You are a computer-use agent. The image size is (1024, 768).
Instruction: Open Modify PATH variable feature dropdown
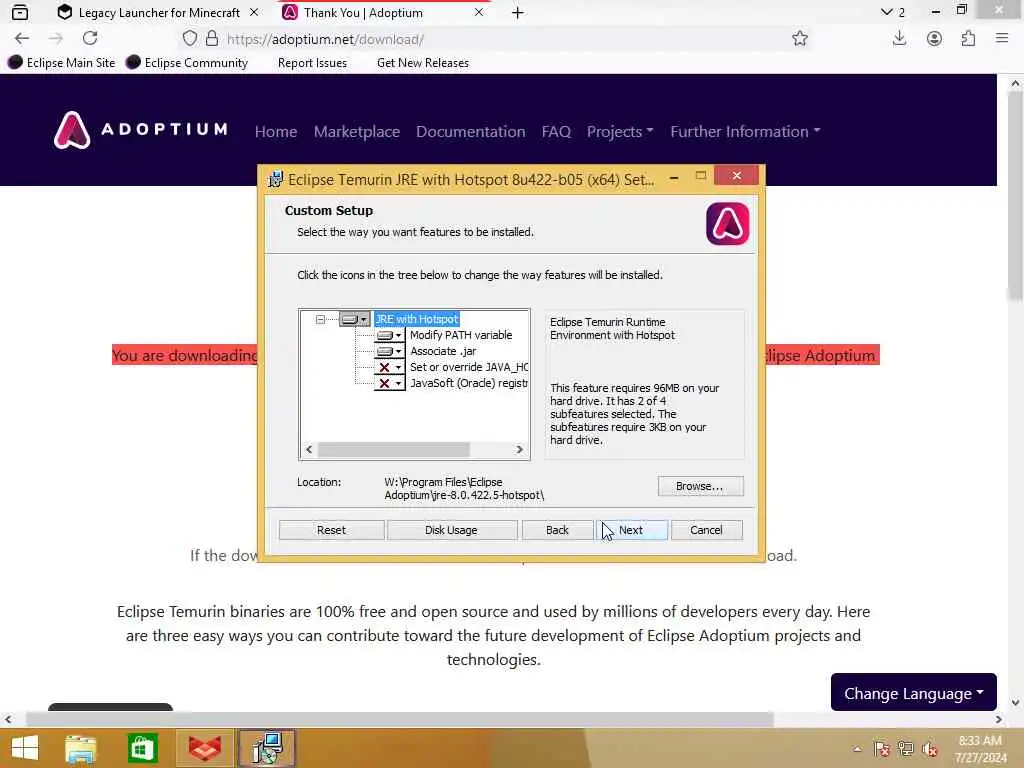389,335
